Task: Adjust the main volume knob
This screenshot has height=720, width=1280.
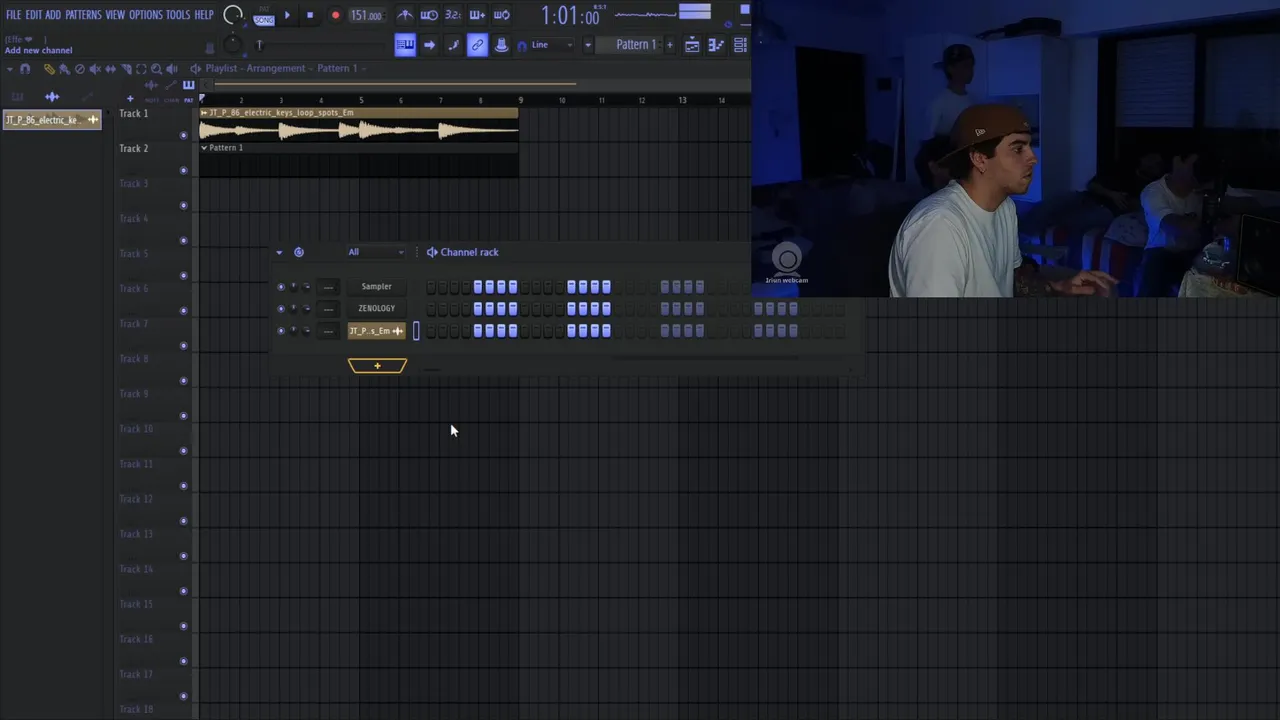Action: pyautogui.click(x=233, y=15)
